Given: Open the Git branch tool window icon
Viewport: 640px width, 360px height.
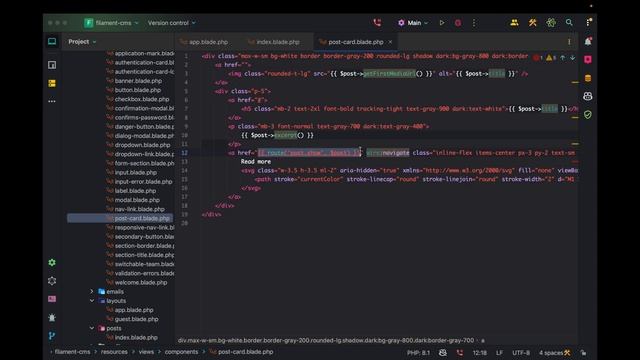Looking at the screenshot, I should [x=52, y=336].
